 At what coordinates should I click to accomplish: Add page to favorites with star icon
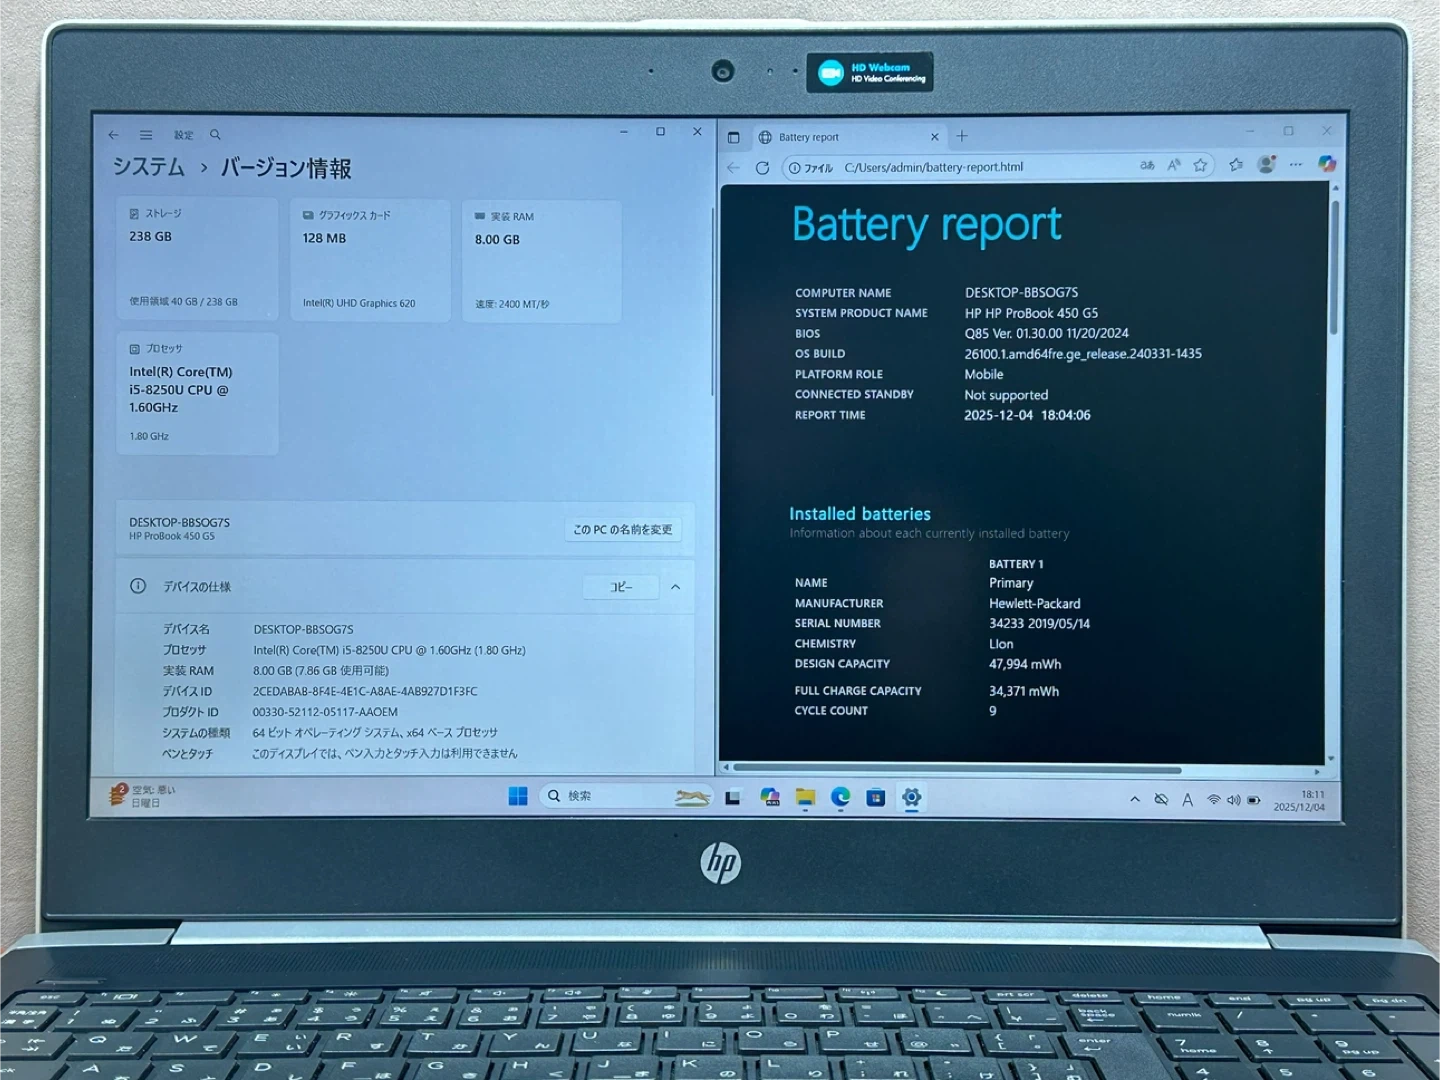click(x=1200, y=165)
